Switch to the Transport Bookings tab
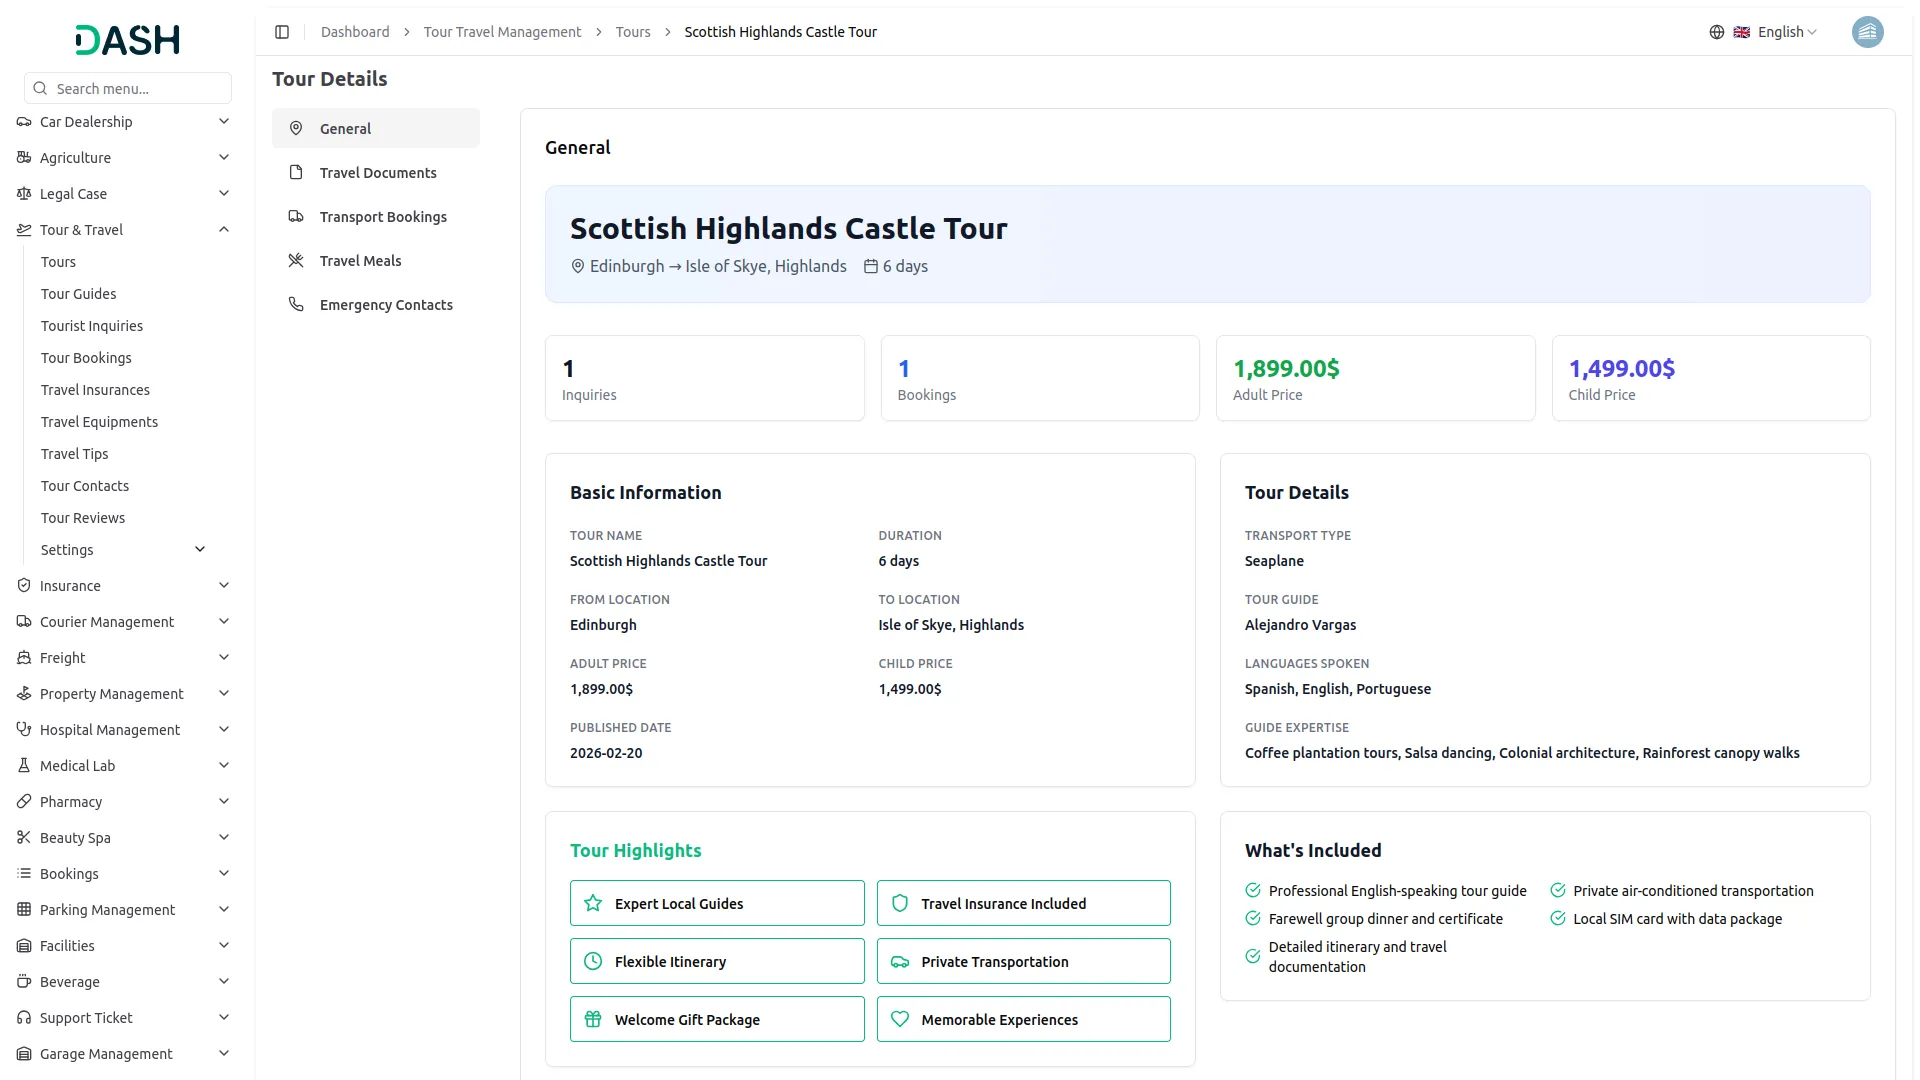The image size is (1920, 1080). coord(382,216)
